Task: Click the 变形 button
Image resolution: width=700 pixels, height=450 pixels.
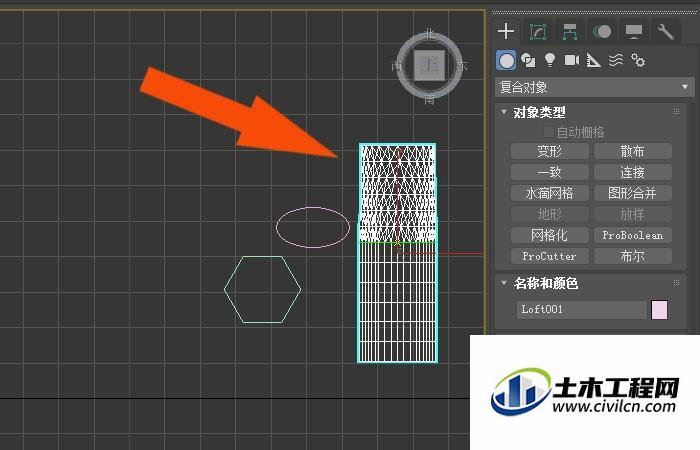Action: 550,151
